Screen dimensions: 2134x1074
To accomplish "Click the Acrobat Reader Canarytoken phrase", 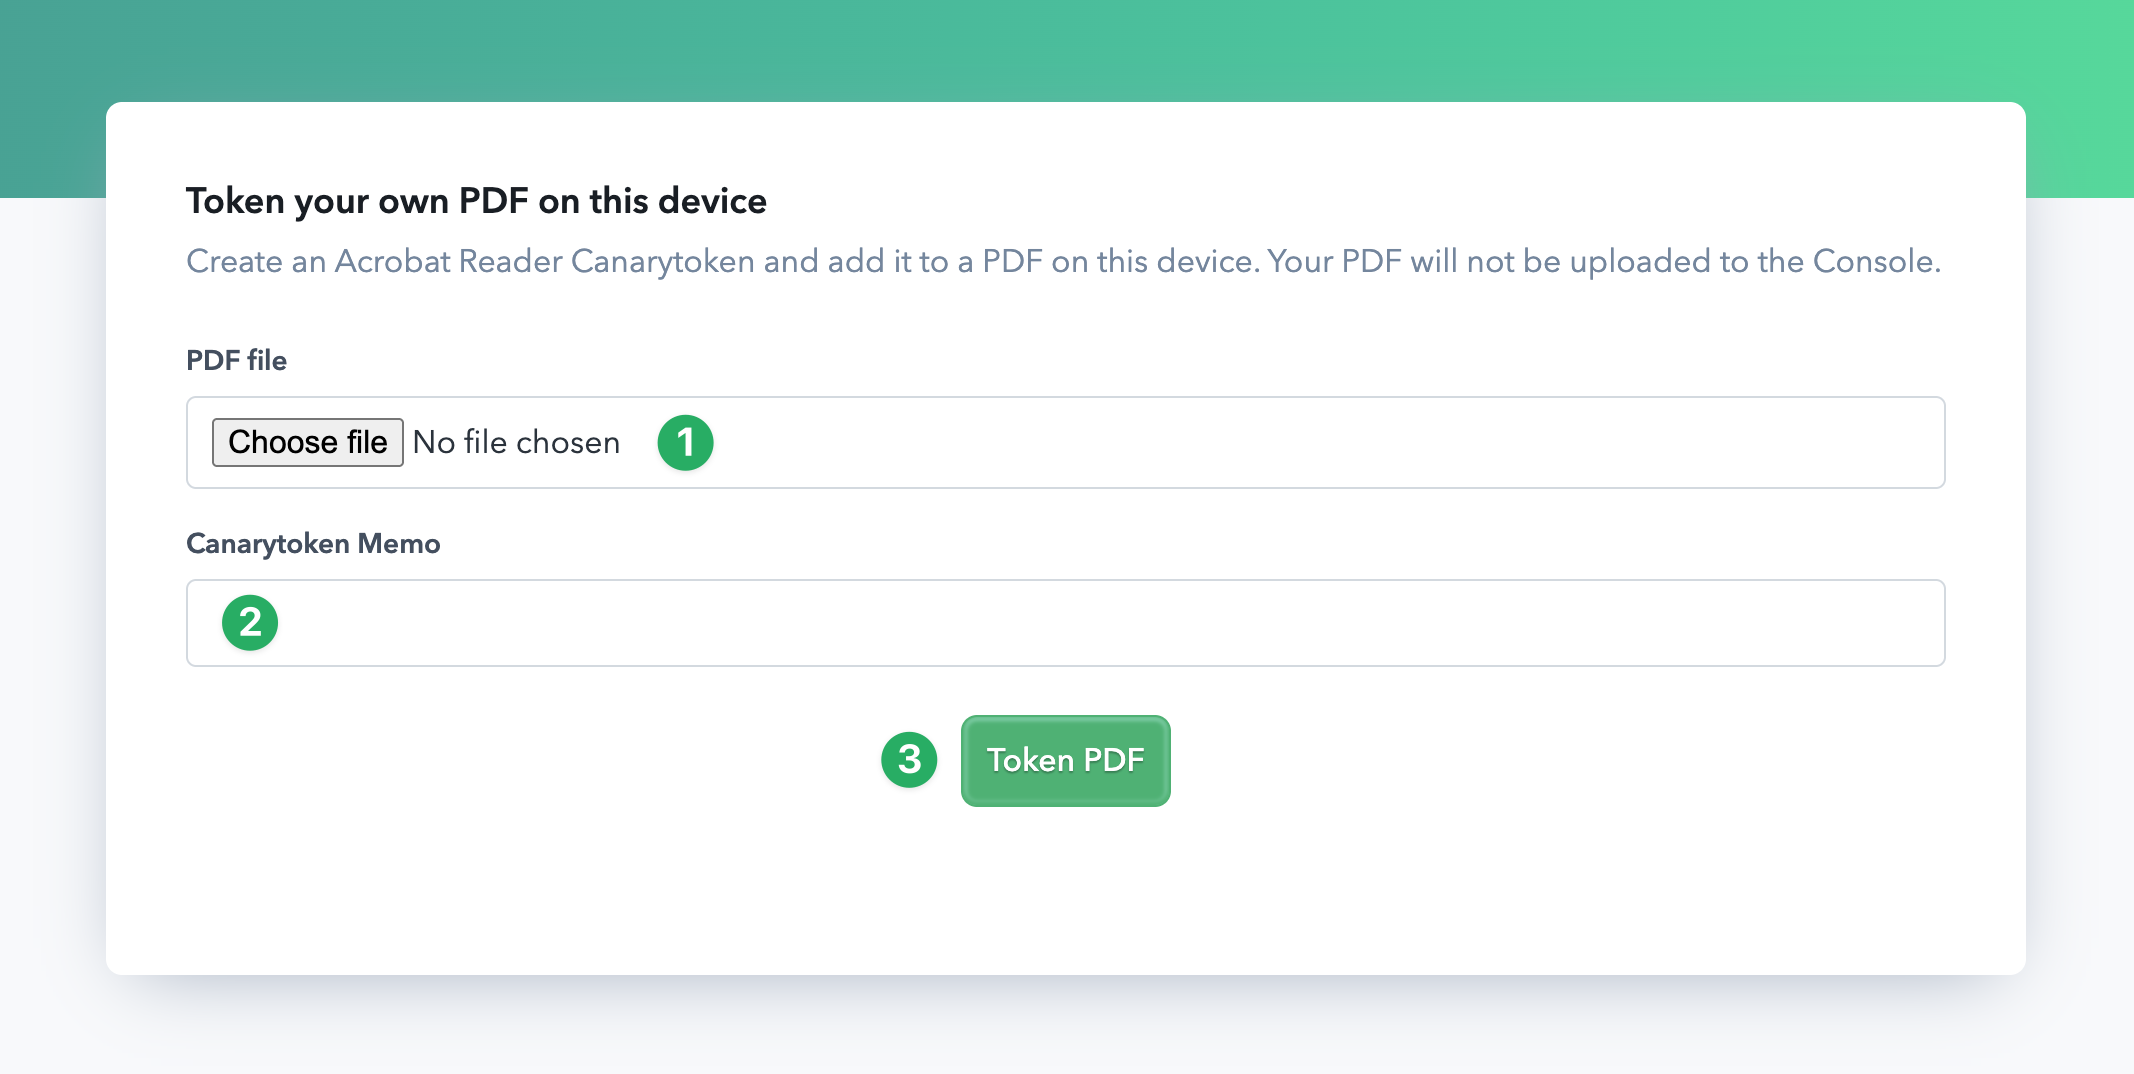I will (545, 261).
